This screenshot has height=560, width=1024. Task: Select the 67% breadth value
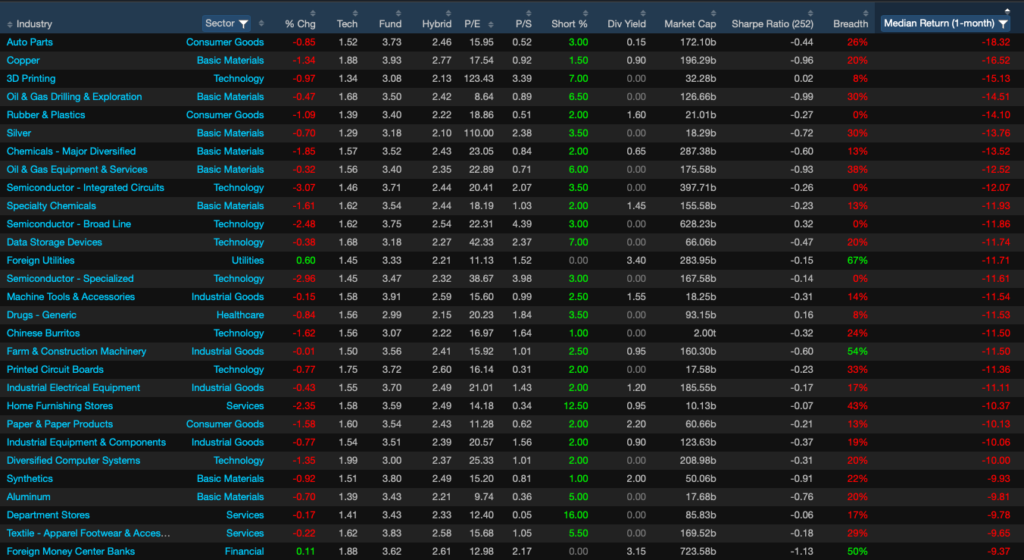pyautogui.click(x=857, y=260)
